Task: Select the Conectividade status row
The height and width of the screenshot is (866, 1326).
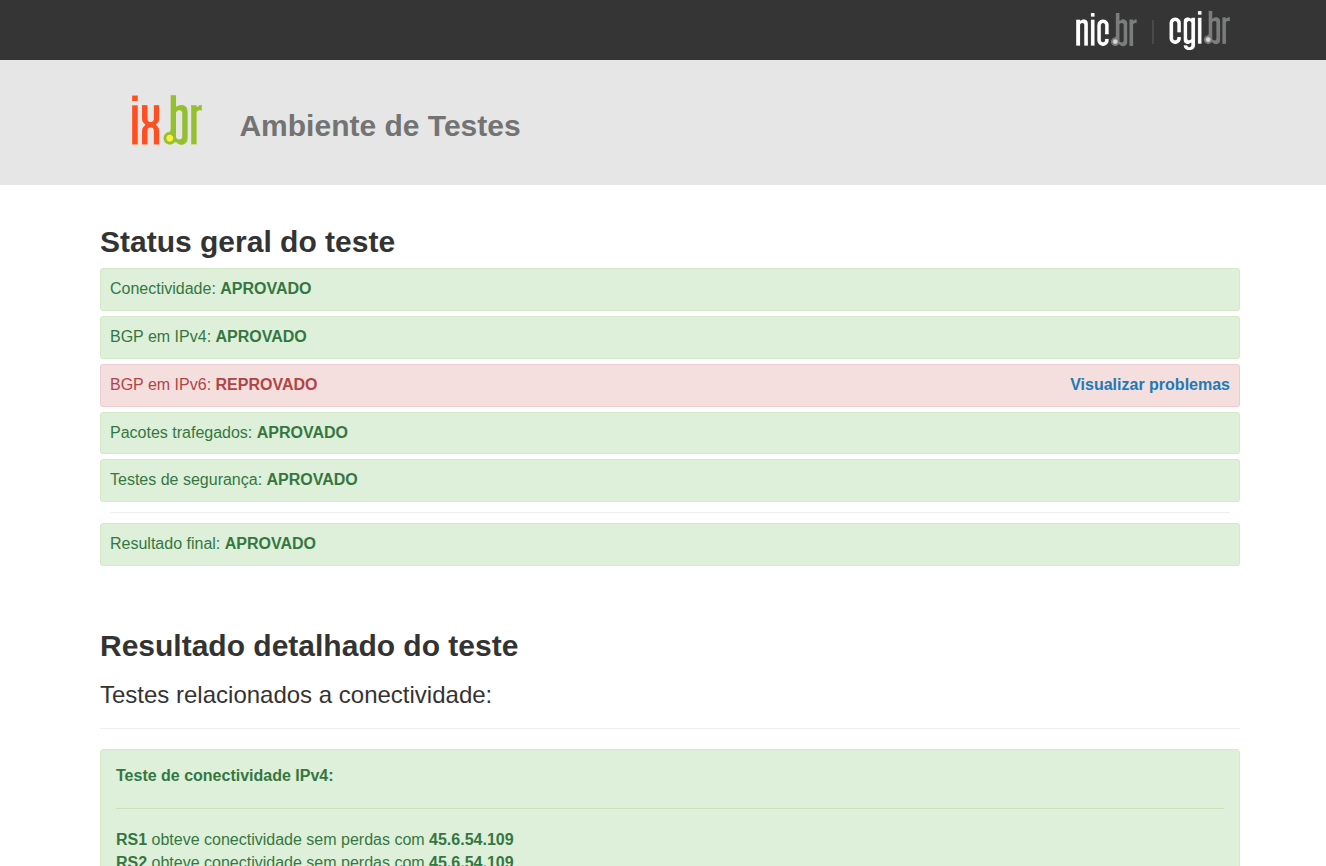Action: (669, 289)
